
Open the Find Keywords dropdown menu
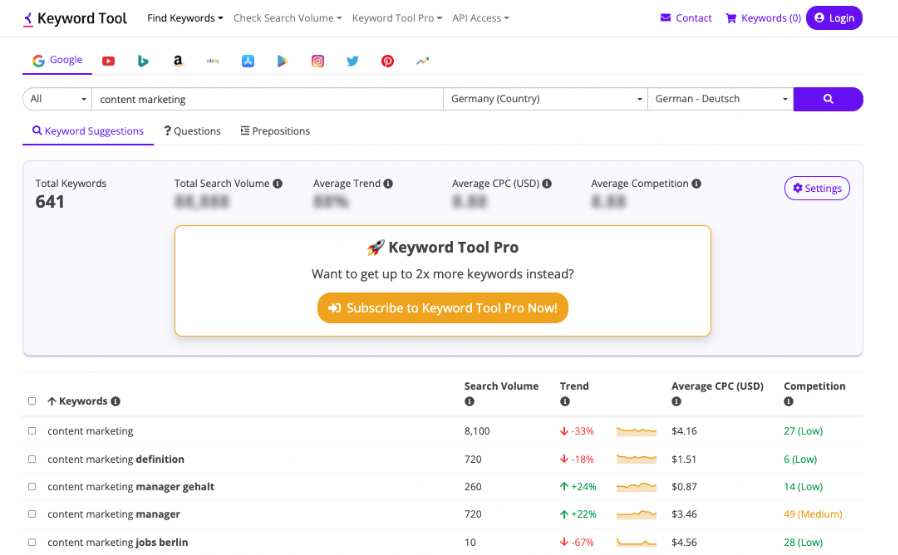coord(185,18)
